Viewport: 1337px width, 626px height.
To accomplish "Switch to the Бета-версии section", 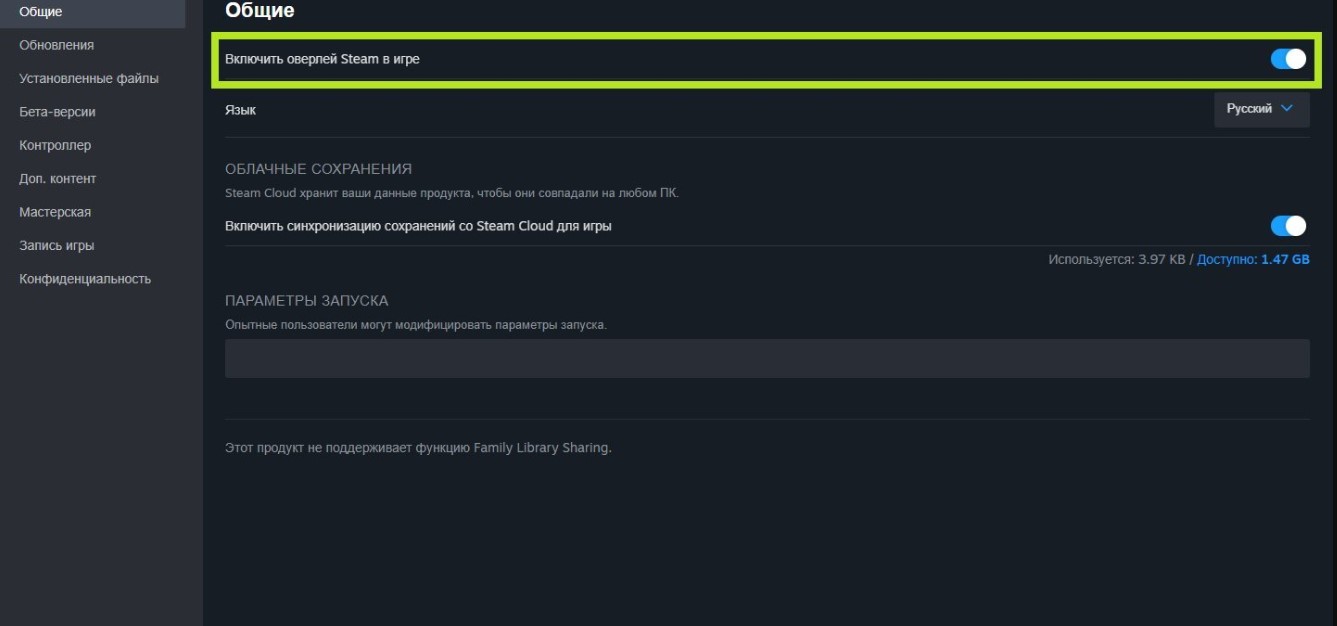I will point(58,112).
